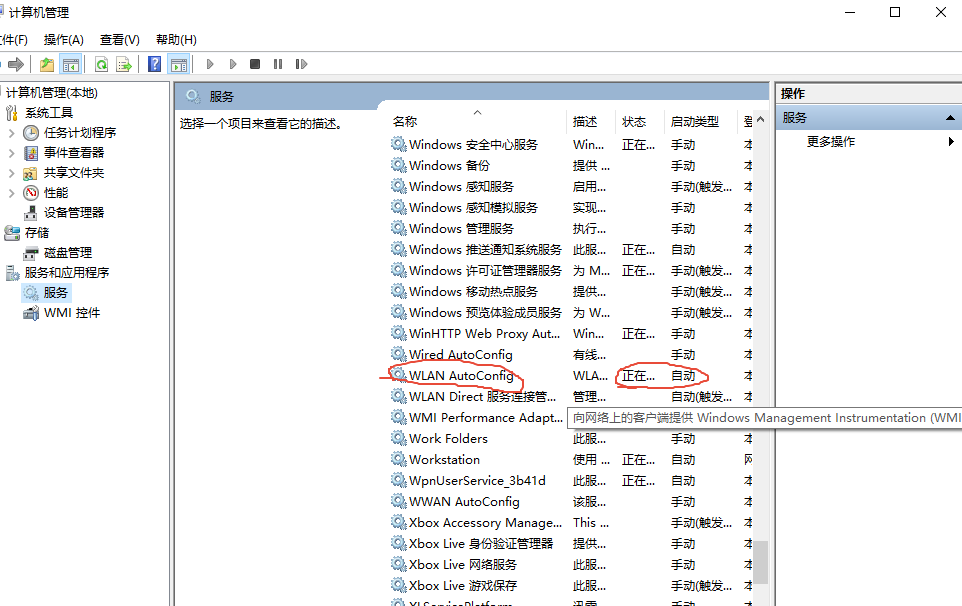The height and width of the screenshot is (606, 962).
Task: Click the 事件查看器 icon
Action: pyautogui.click(x=31, y=153)
